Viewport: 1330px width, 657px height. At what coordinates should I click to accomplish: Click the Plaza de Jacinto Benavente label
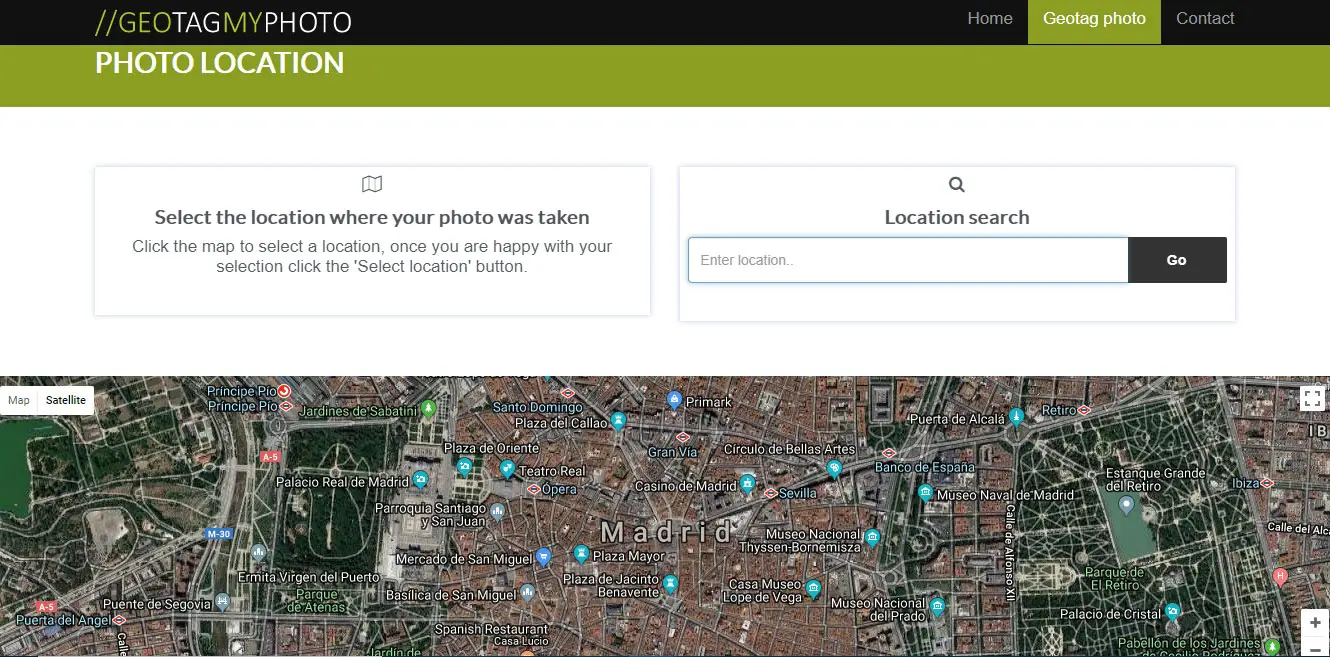click(611, 585)
